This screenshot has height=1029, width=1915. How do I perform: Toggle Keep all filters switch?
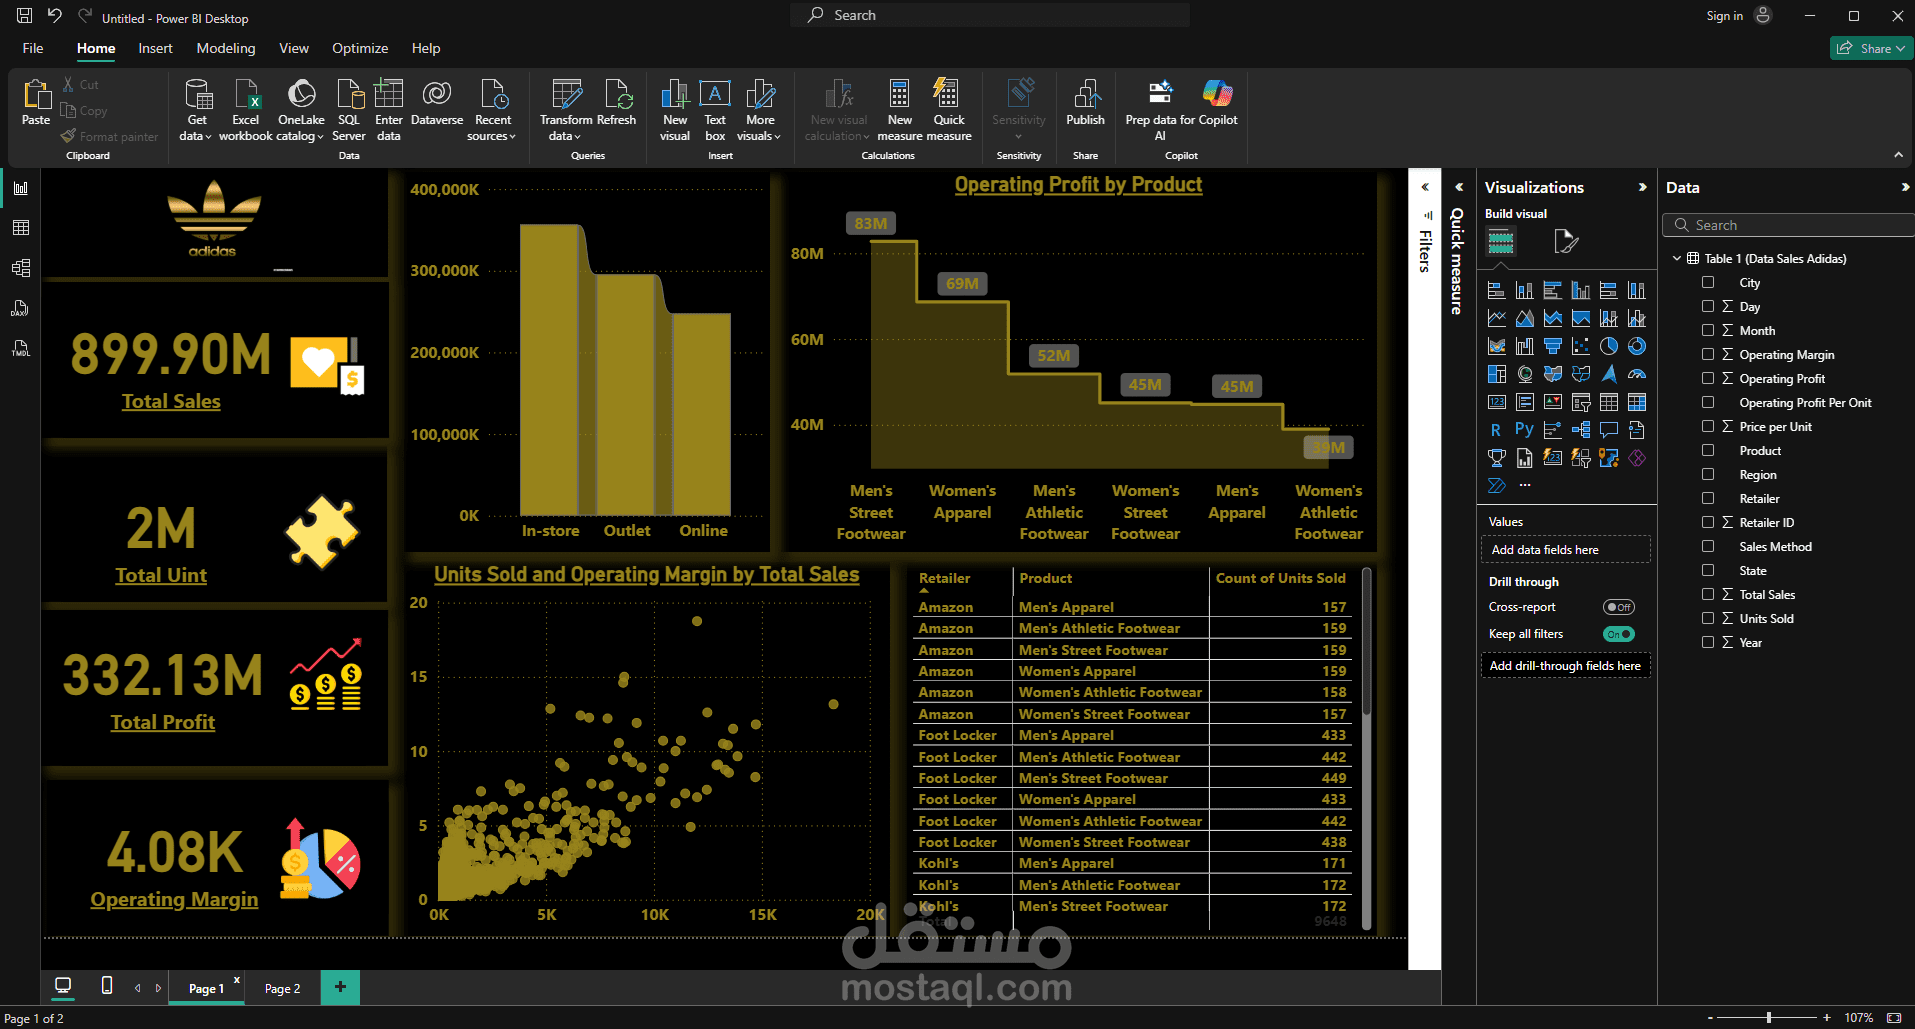[1618, 634]
